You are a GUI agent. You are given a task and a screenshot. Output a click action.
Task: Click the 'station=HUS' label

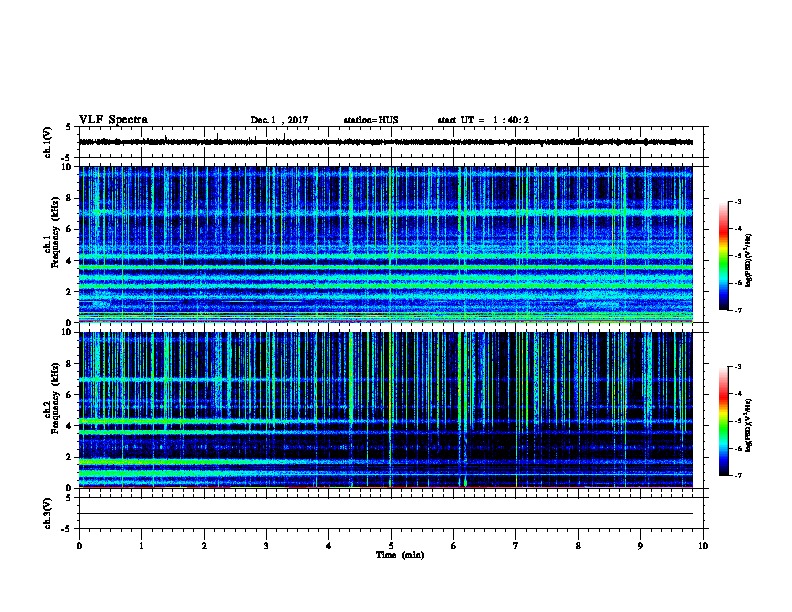click(x=371, y=120)
